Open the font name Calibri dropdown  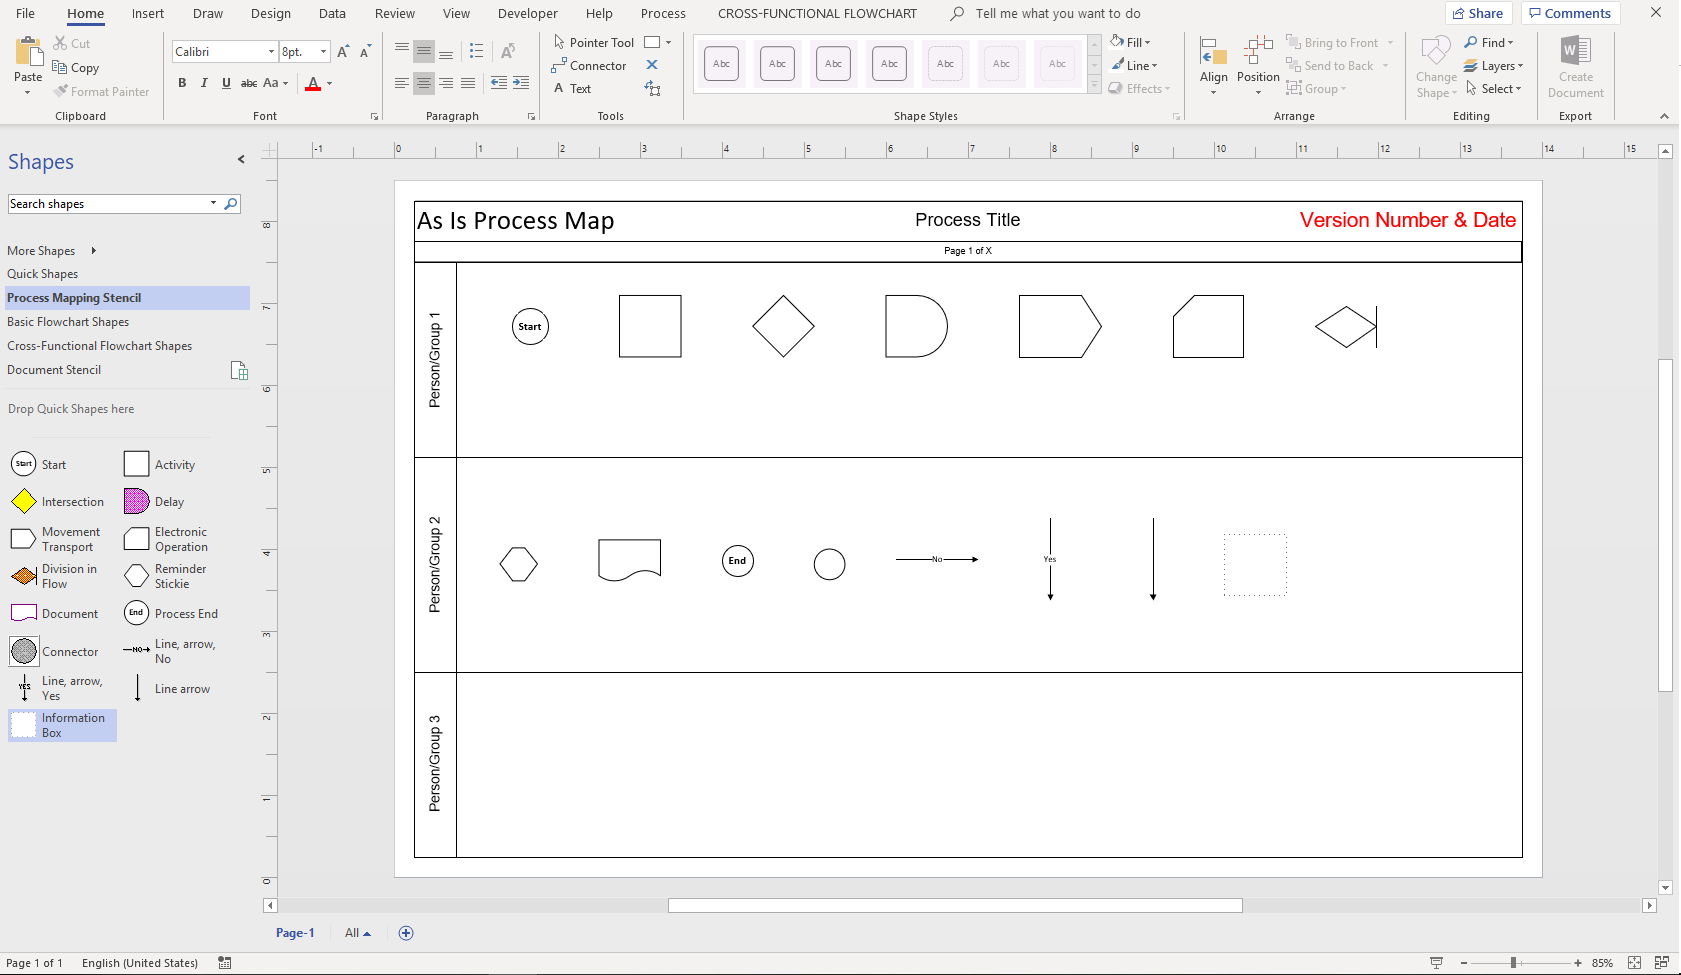(271, 52)
